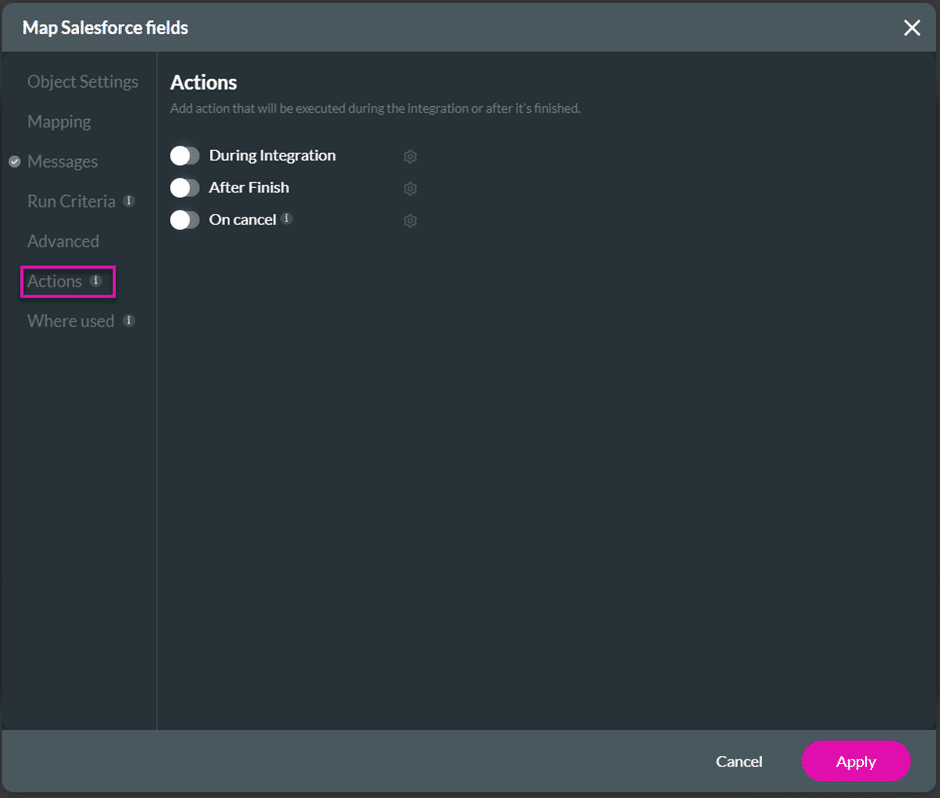Screen dimensions: 940x798
Task: Select Messages in the sidebar
Action: (63, 162)
